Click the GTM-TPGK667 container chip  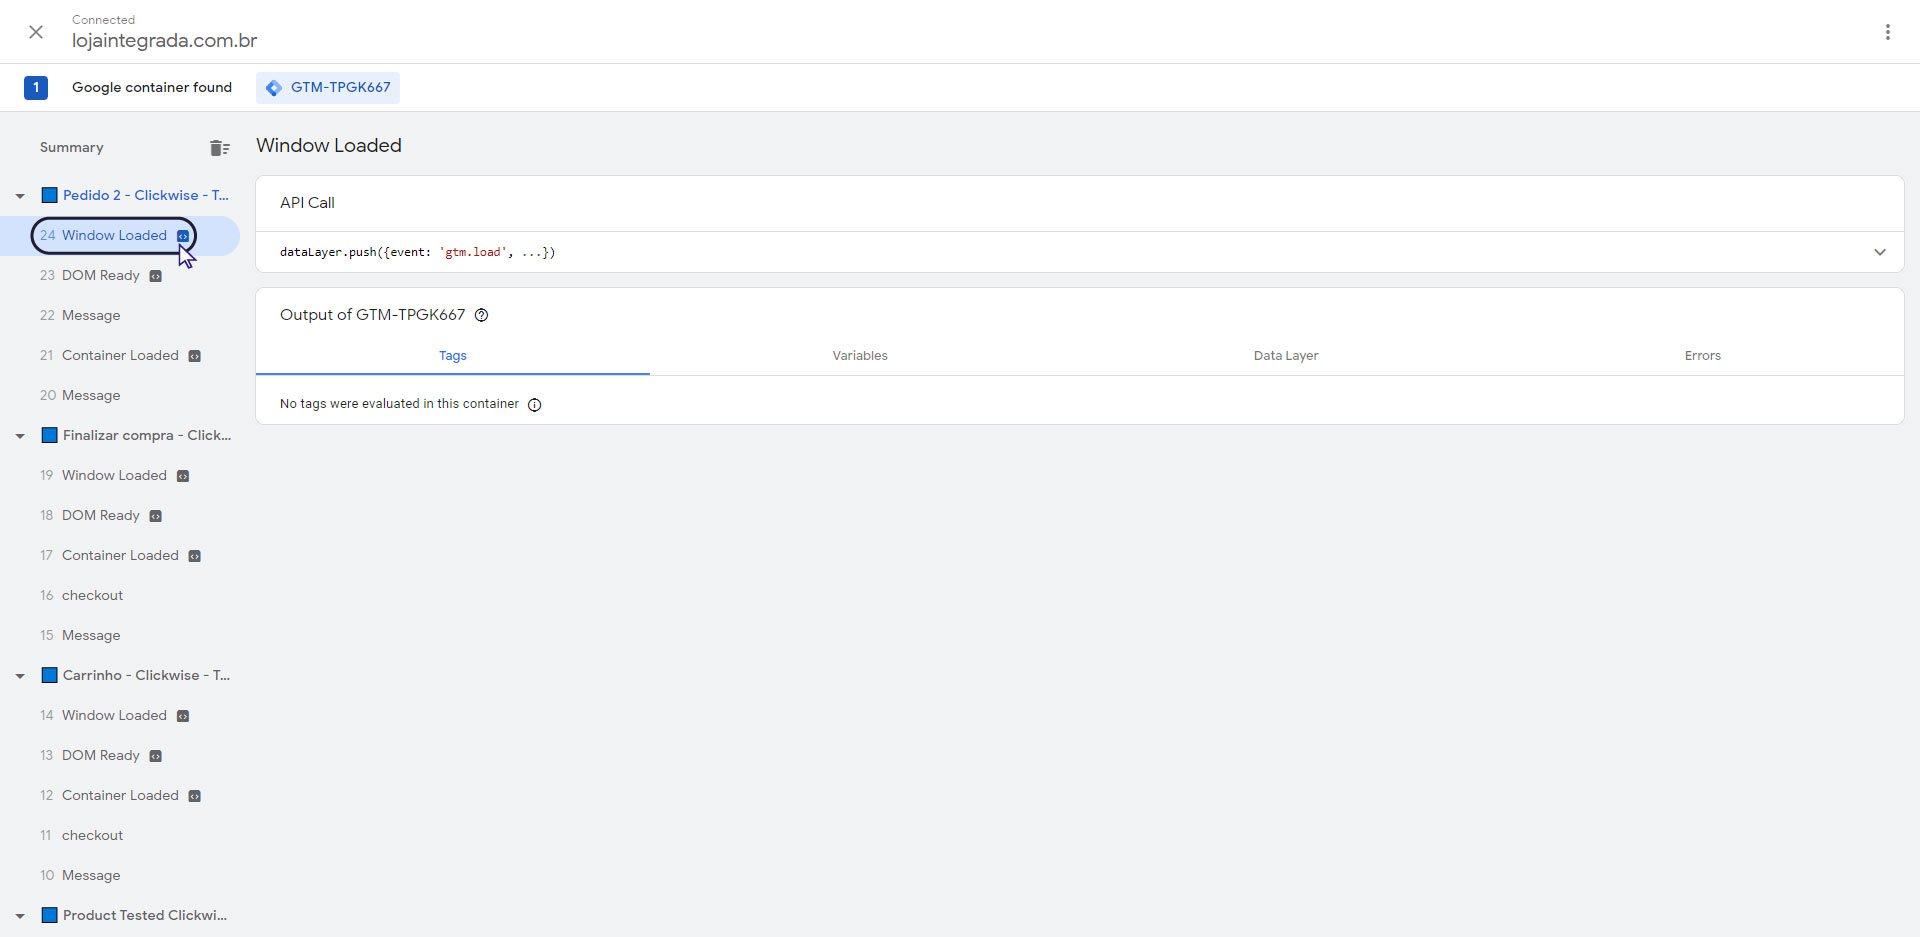tap(328, 88)
